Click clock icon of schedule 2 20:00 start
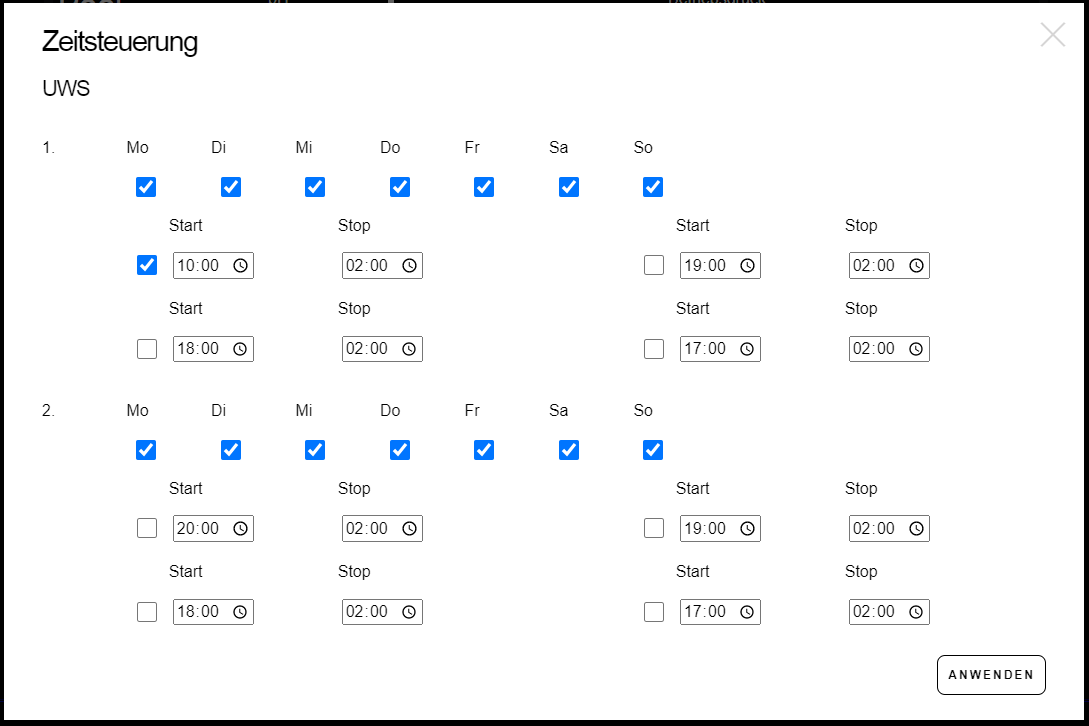Viewport: 1089px width, 726px height. [240, 529]
